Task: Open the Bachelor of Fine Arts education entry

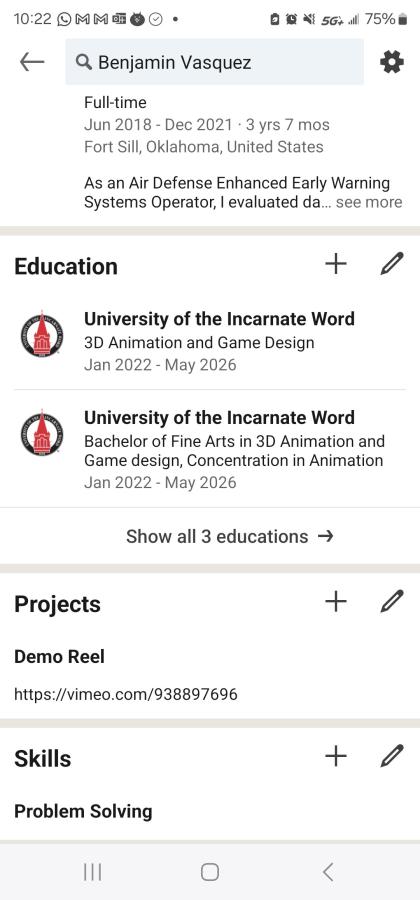Action: pos(234,453)
